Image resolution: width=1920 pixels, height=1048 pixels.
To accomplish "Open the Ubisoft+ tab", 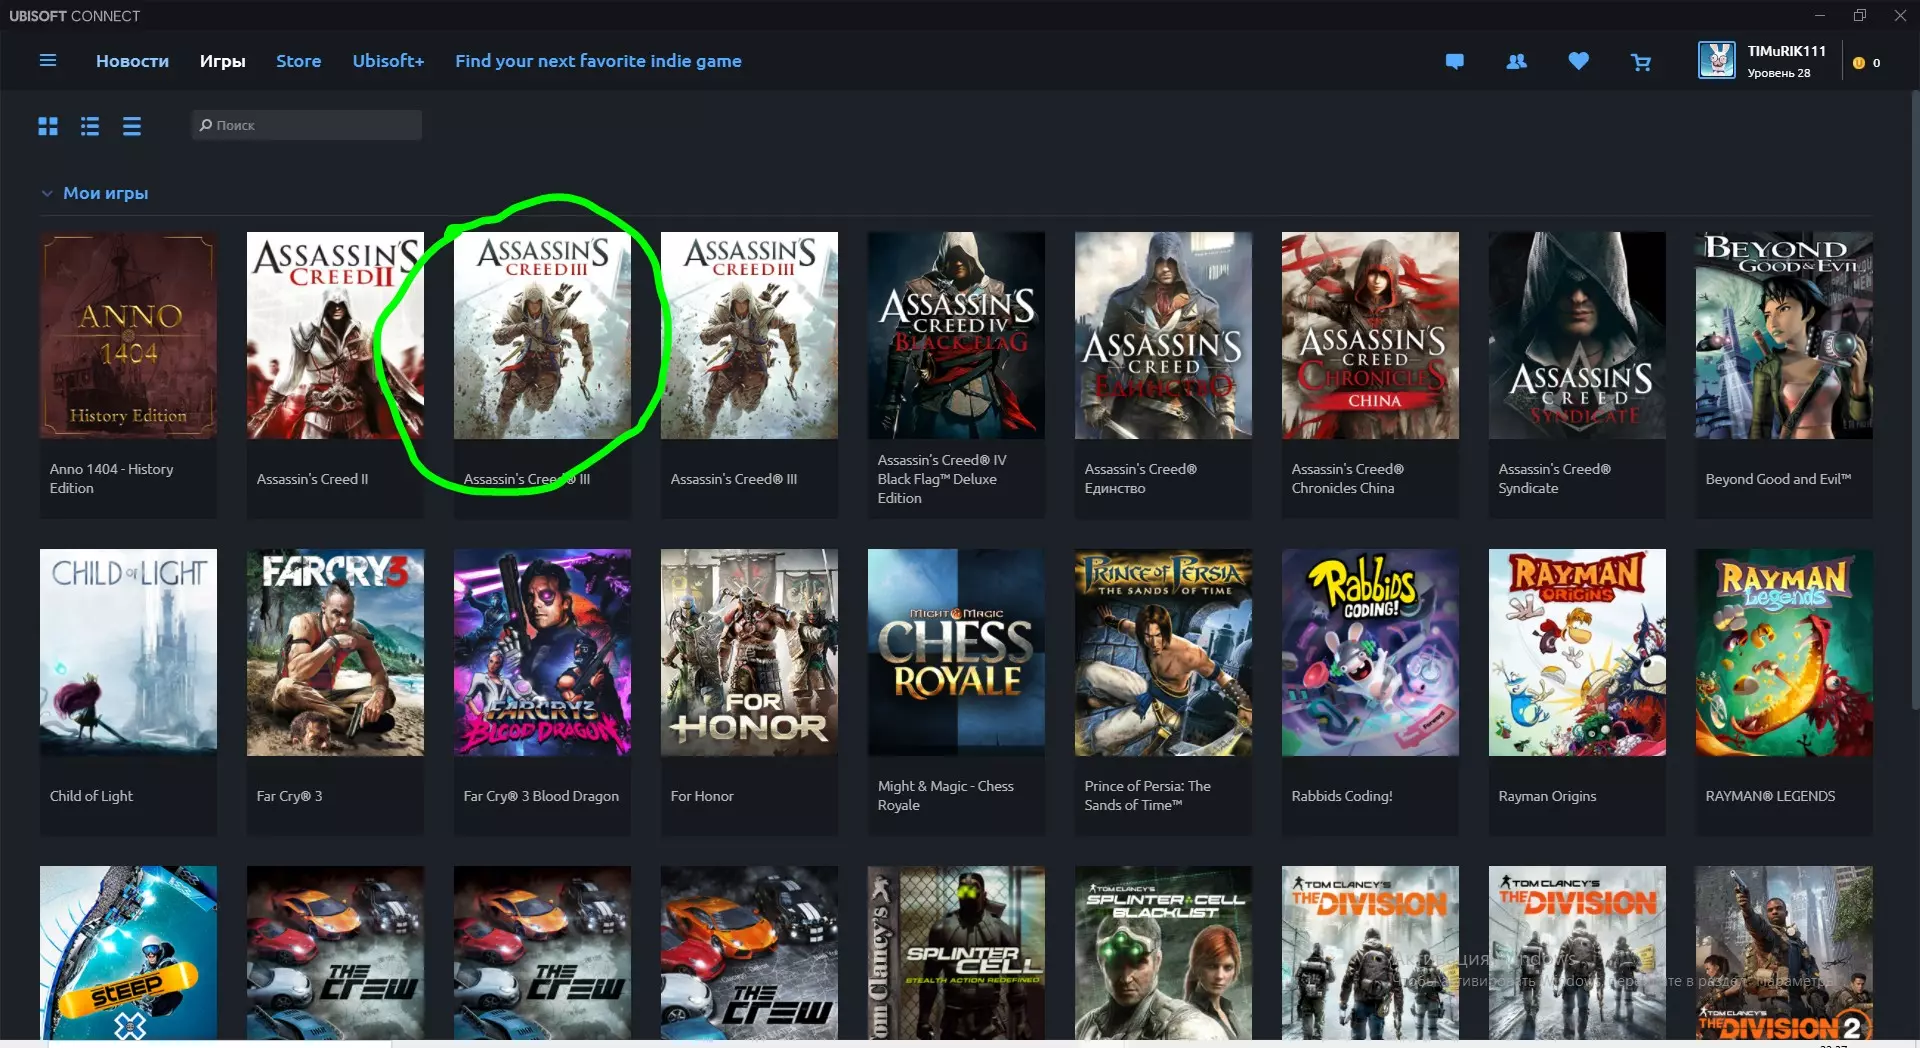I will (388, 61).
